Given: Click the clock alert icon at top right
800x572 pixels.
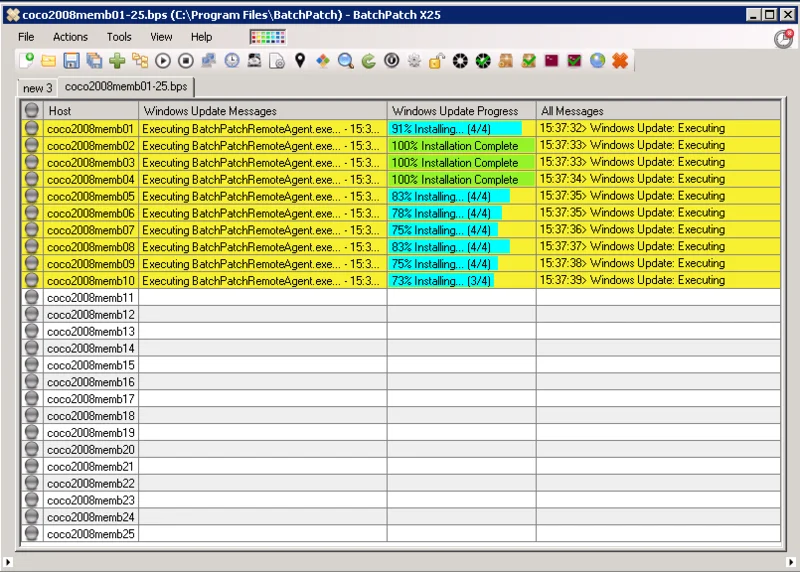Looking at the screenshot, I should 784,38.
